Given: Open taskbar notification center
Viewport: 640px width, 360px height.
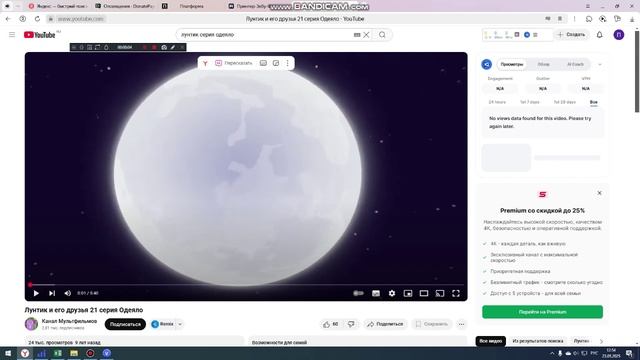Looking at the screenshot, I should 630,353.
